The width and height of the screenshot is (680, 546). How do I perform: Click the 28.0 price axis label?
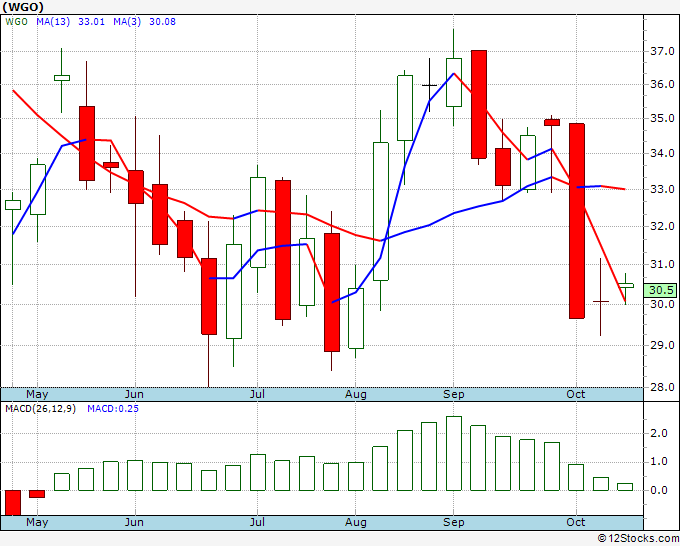coord(662,387)
